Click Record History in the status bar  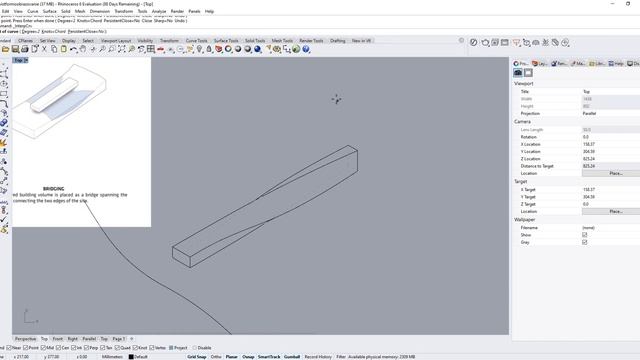coord(318,357)
